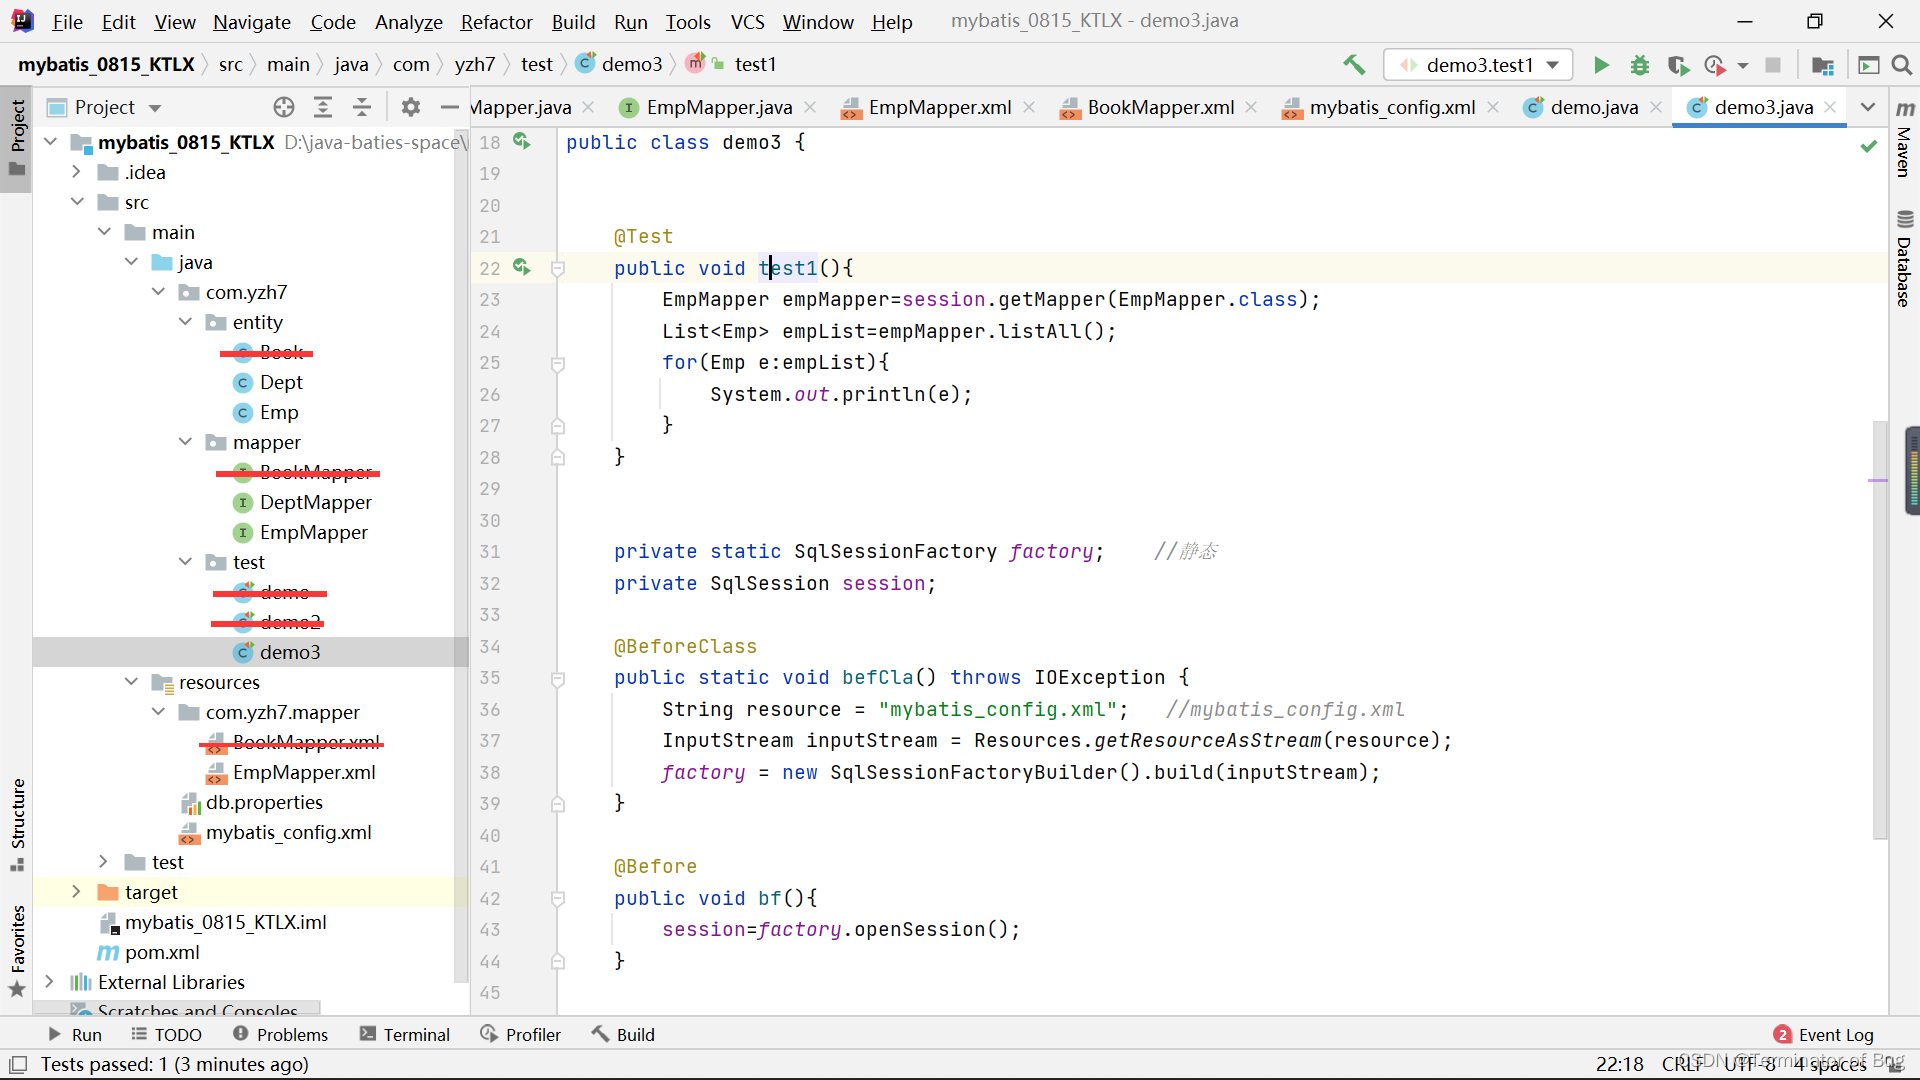
Task: Open the Run tool window button
Action: [74, 1035]
